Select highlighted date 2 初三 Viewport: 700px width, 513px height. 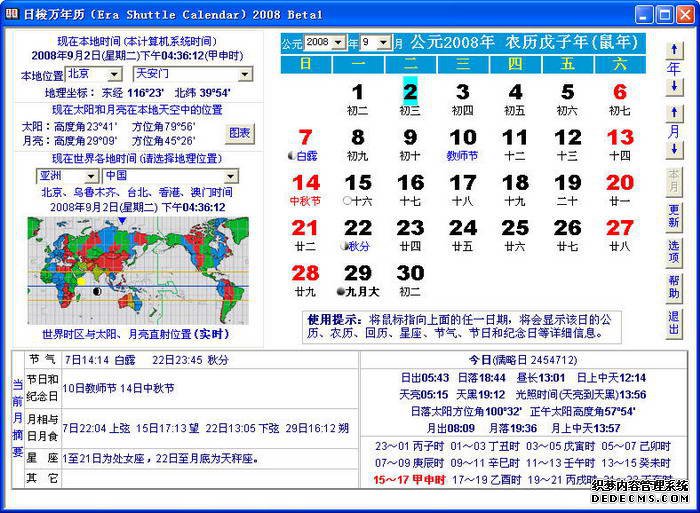(410, 99)
